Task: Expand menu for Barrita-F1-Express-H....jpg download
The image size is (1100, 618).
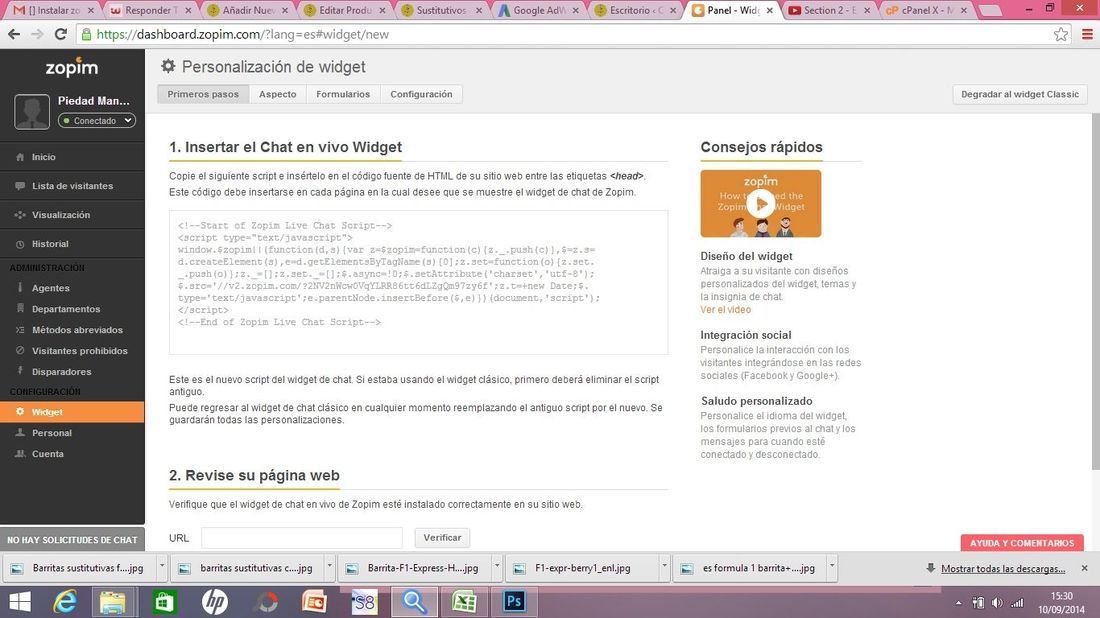Action: 497,568
